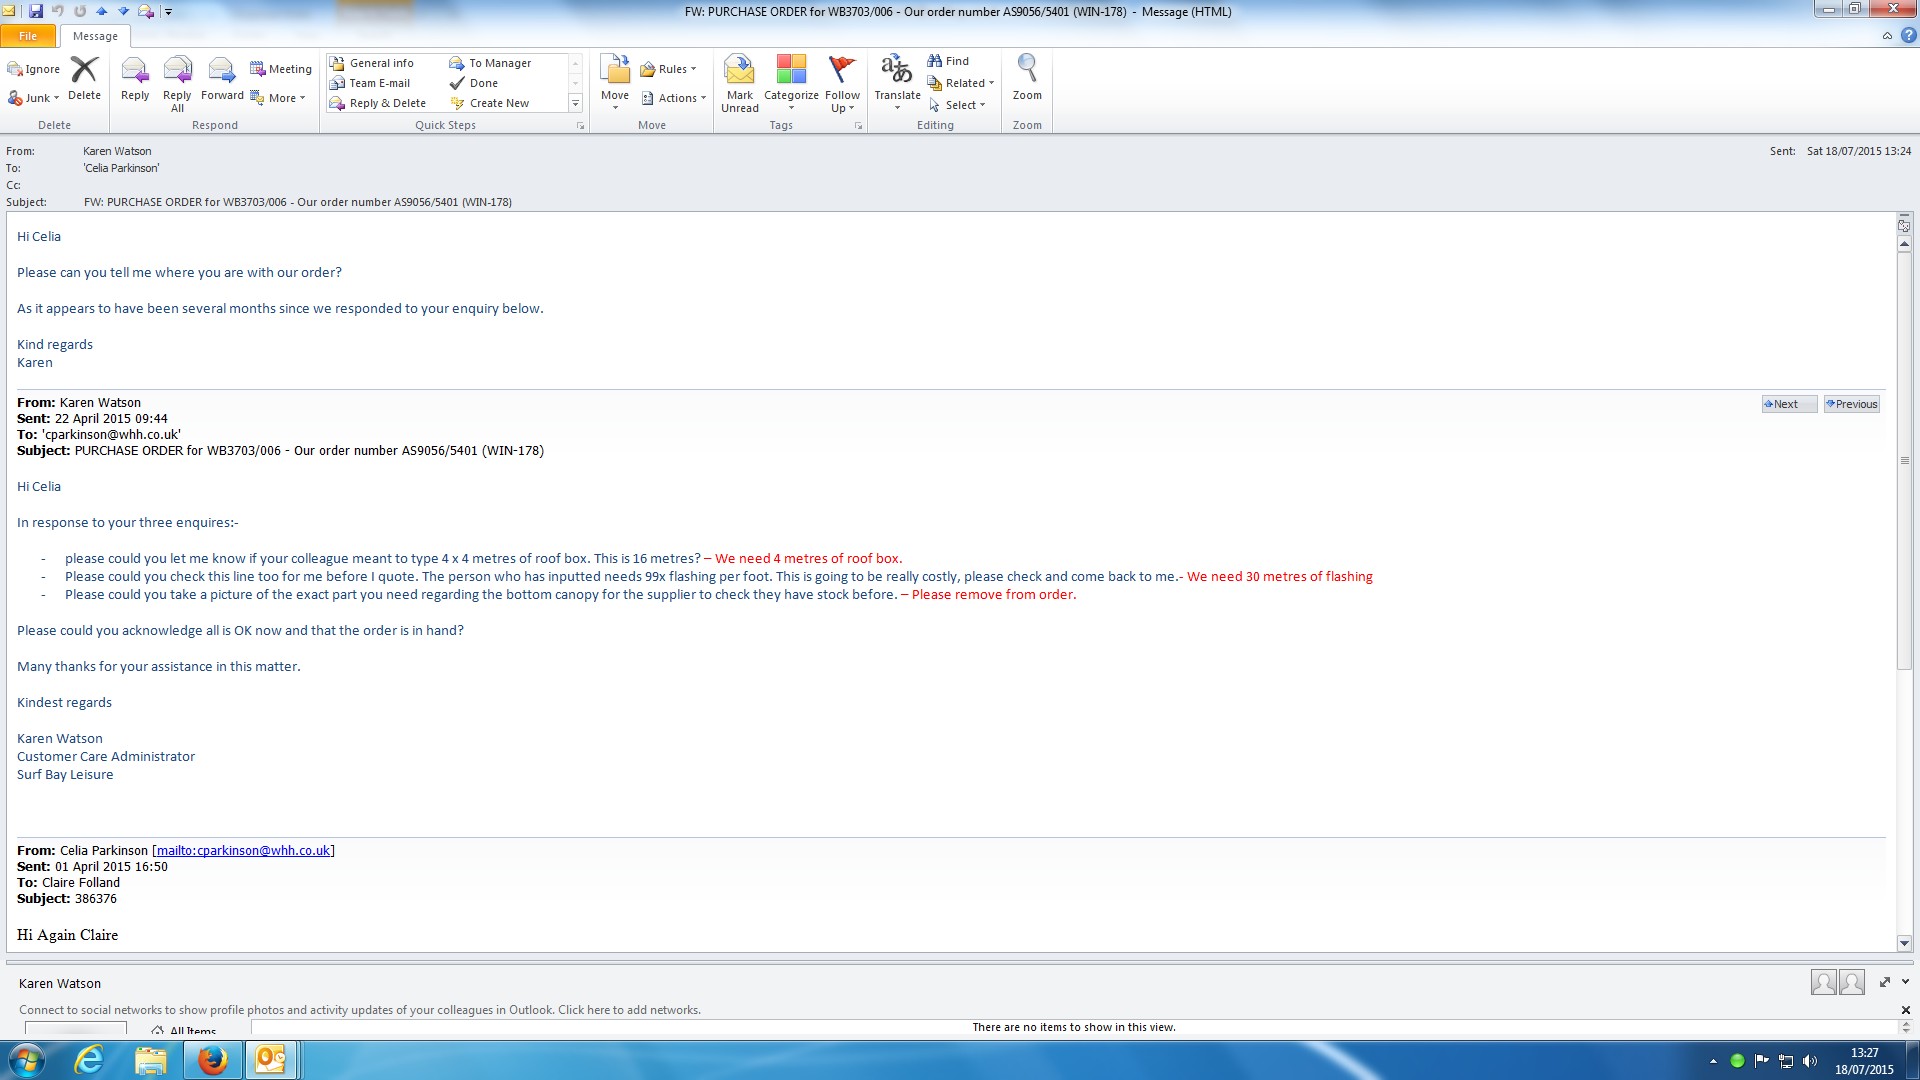1920x1080 pixels.
Task: Select the Message ribbon tab
Action: click(95, 36)
